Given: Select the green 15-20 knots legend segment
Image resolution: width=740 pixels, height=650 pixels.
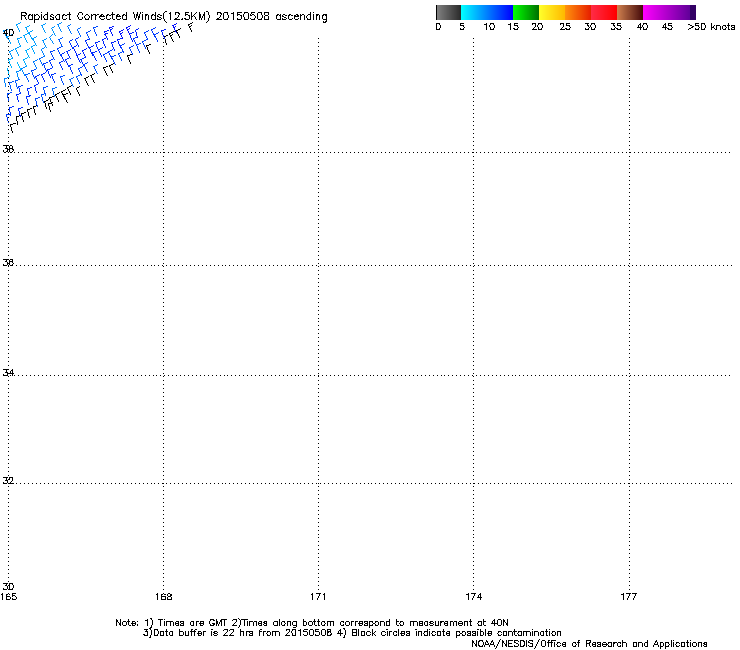Looking at the screenshot, I should (x=526, y=12).
